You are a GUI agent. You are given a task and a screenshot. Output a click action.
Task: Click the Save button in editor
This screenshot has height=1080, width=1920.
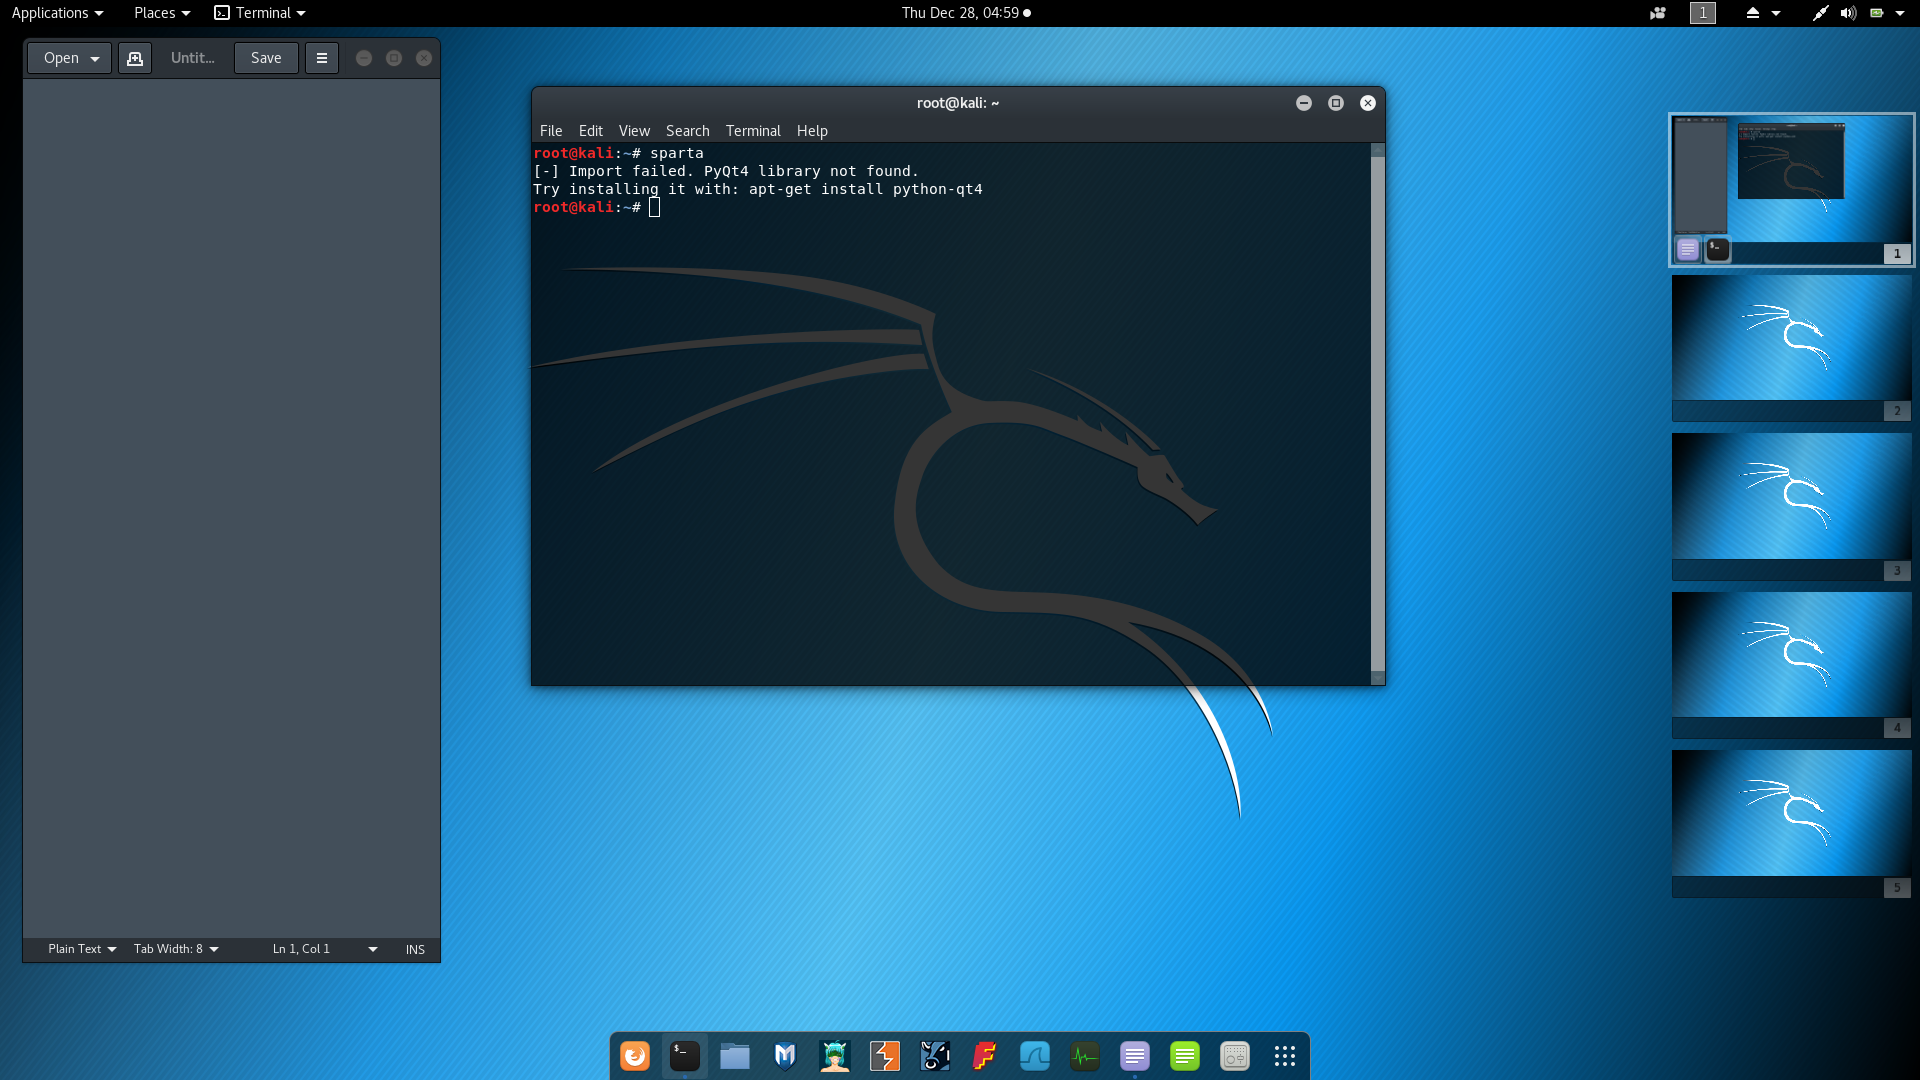(266, 58)
